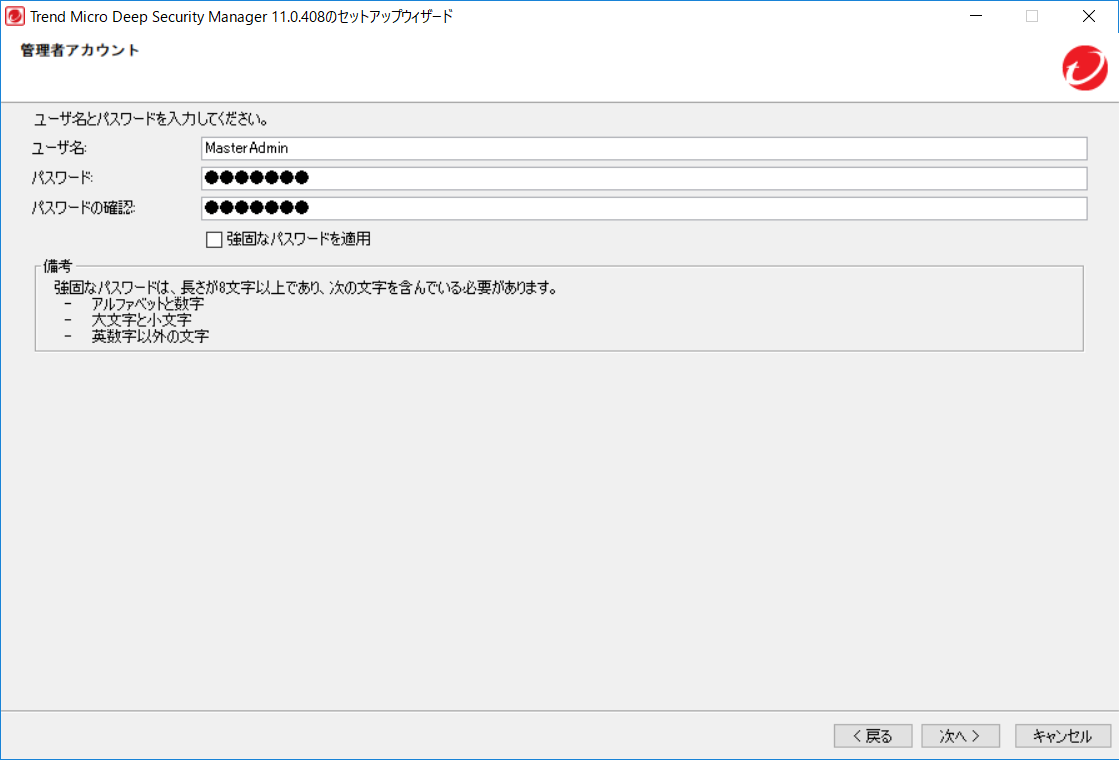Click the 備考 group label

tap(58, 266)
